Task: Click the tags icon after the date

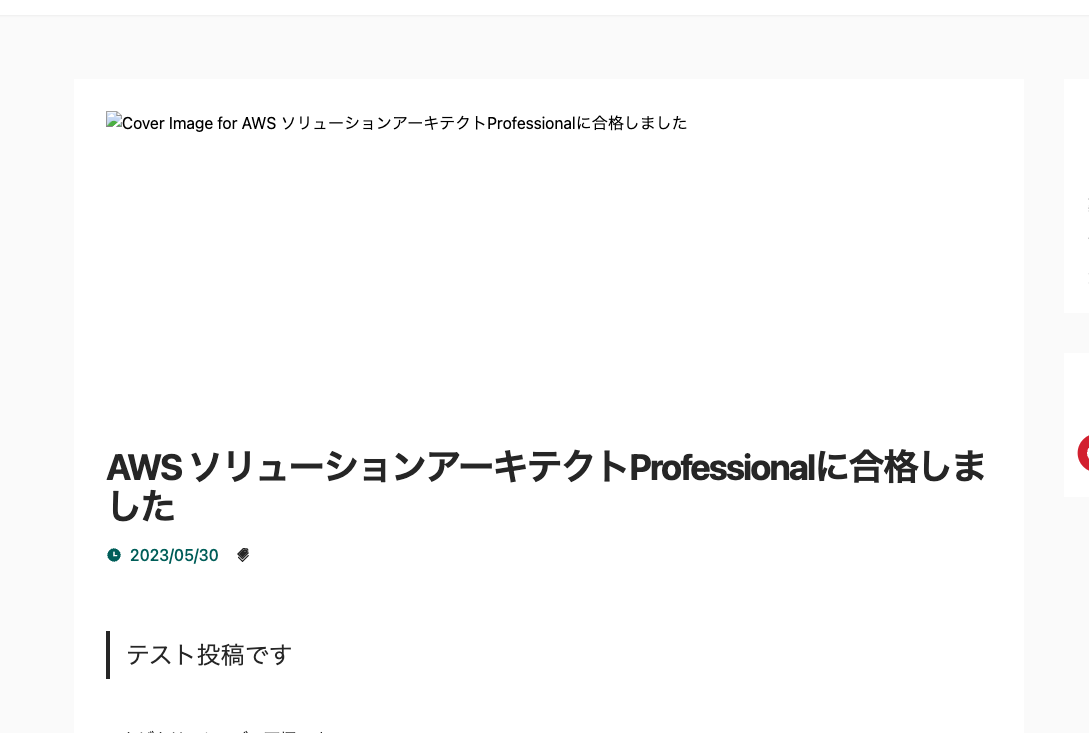Action: 243,555
